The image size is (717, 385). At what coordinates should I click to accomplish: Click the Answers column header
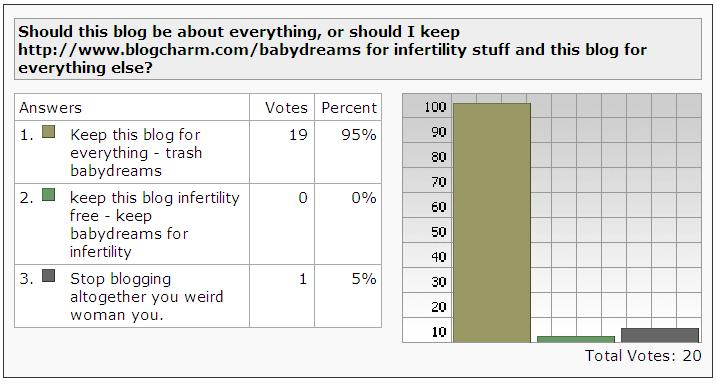click(x=50, y=108)
